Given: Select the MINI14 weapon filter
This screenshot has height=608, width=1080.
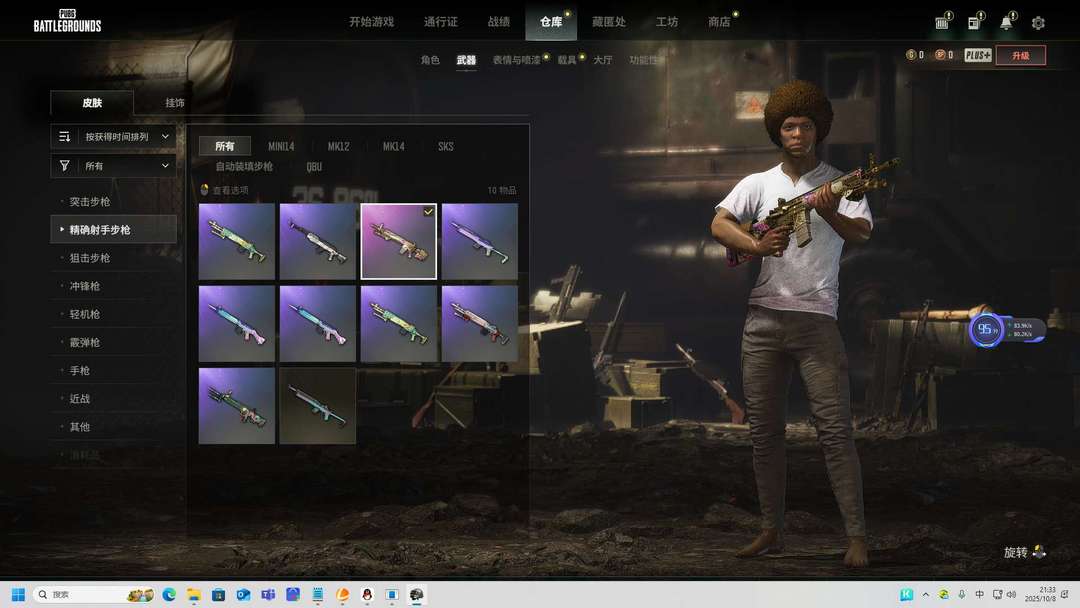Looking at the screenshot, I should [x=283, y=146].
